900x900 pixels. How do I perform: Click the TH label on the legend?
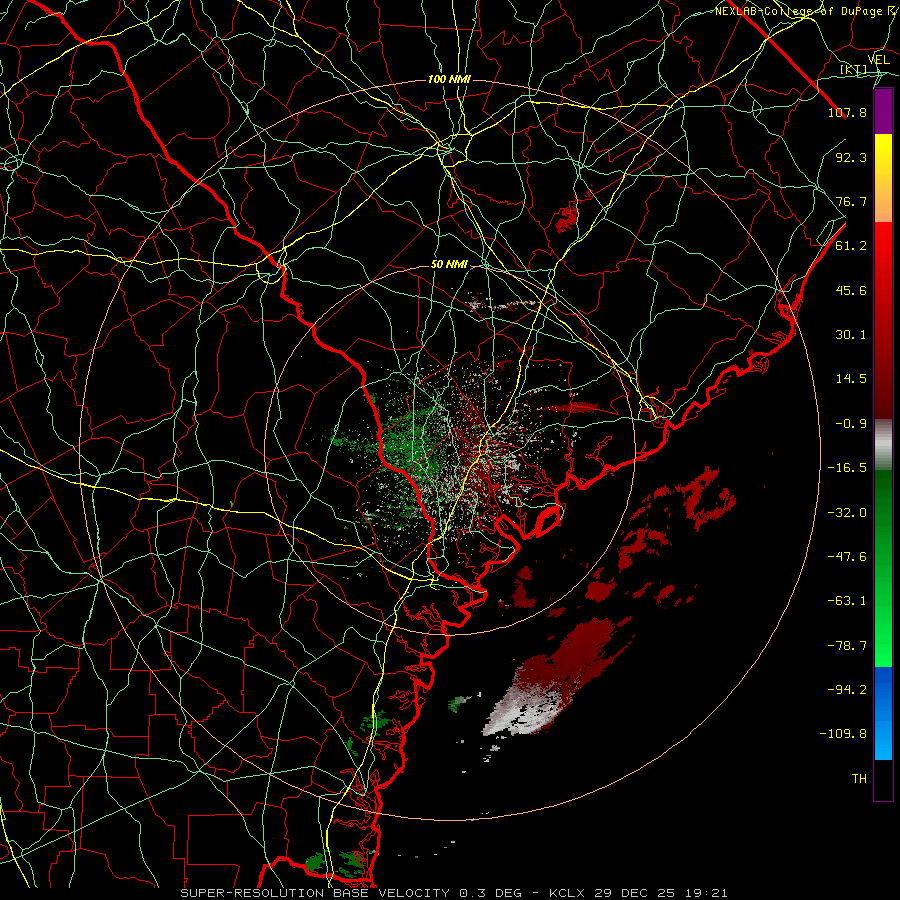[x=859, y=779]
